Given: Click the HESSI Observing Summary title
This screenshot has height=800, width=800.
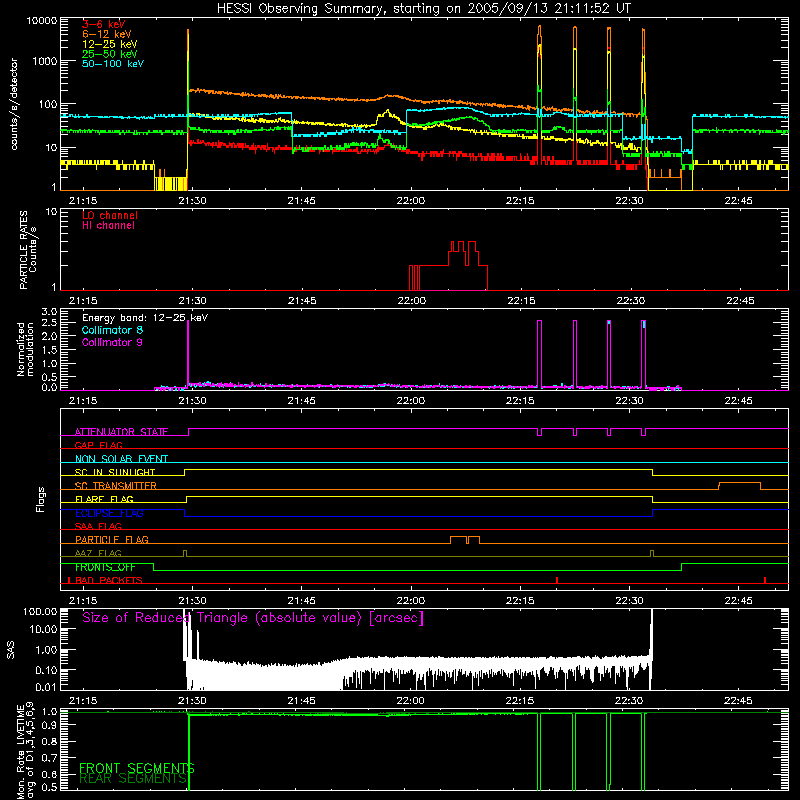Looking at the screenshot, I should point(423,9).
